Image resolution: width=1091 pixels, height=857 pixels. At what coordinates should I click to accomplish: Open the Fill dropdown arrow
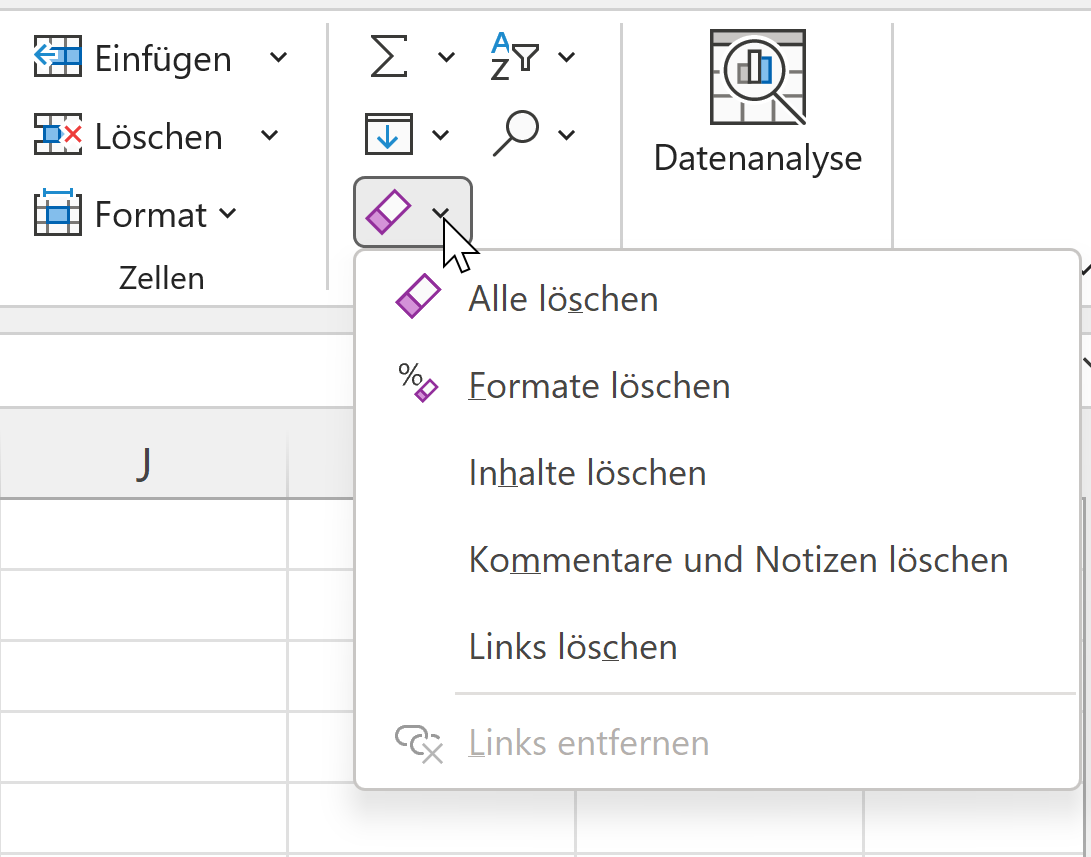pyautogui.click(x=440, y=135)
